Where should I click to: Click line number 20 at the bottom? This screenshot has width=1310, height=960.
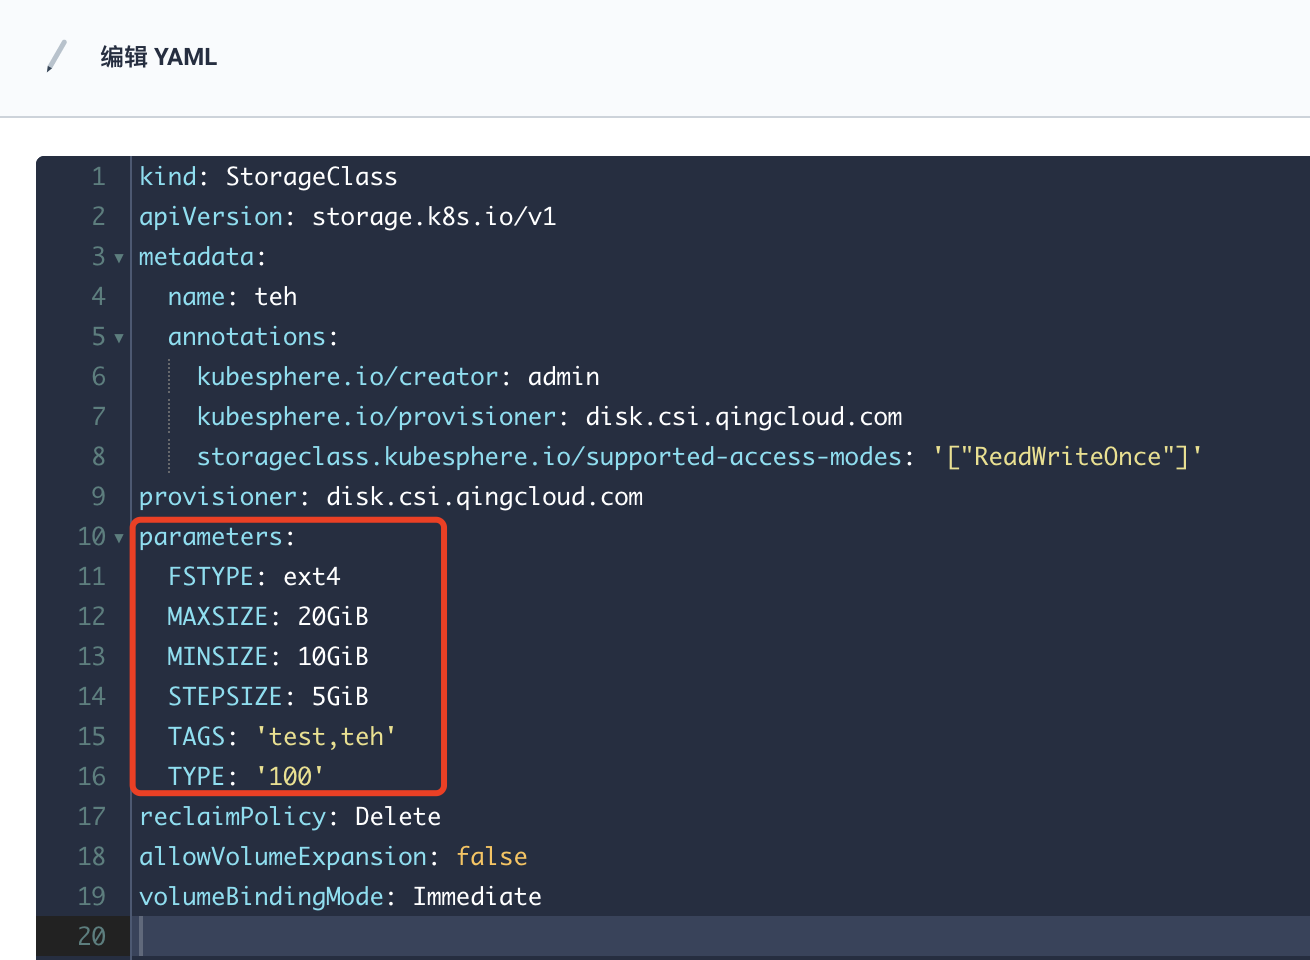point(93,936)
